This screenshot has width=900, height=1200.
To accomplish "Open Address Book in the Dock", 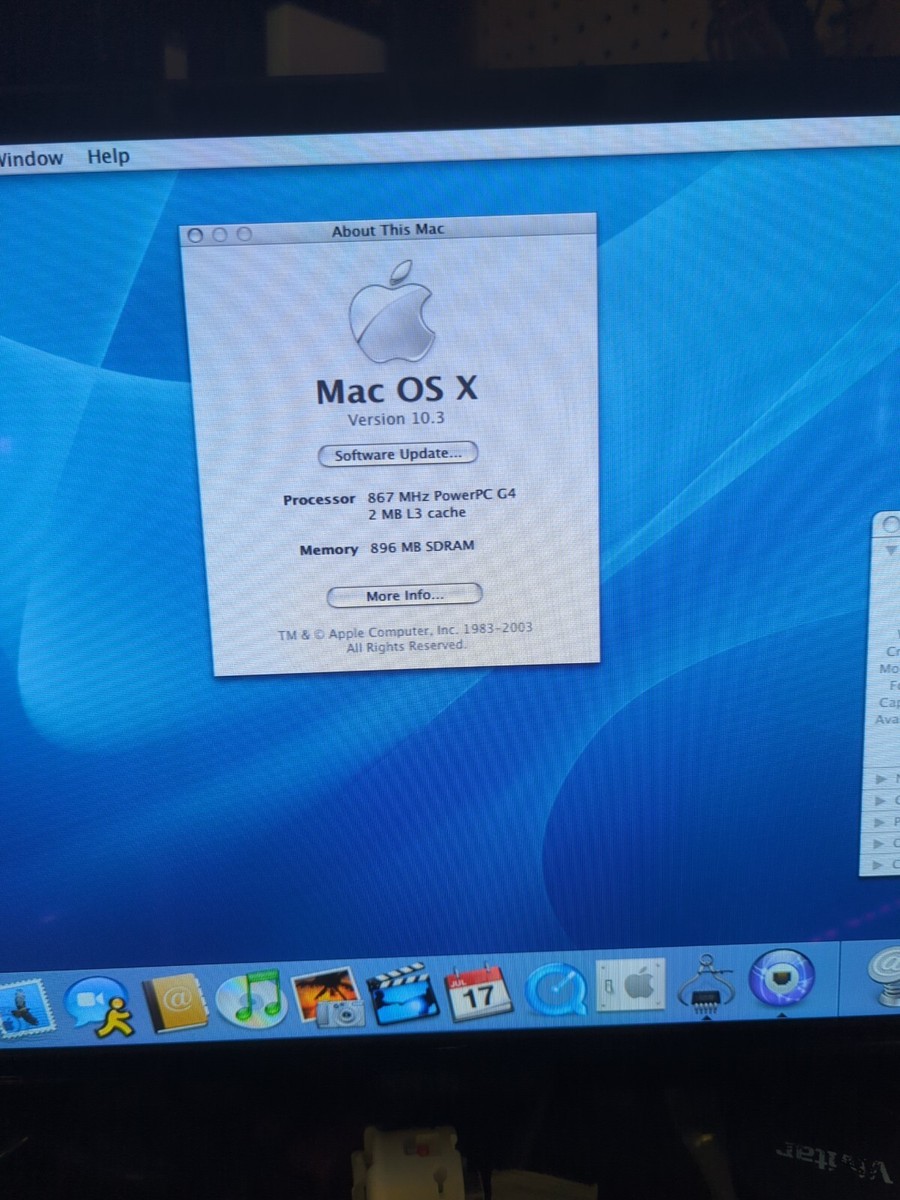I will (x=175, y=1003).
